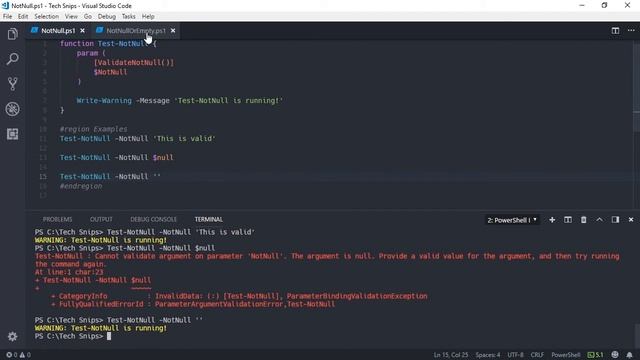Viewport: 640px width, 360px height.
Task: Click the '#endregion' comment line
Action: point(81,186)
